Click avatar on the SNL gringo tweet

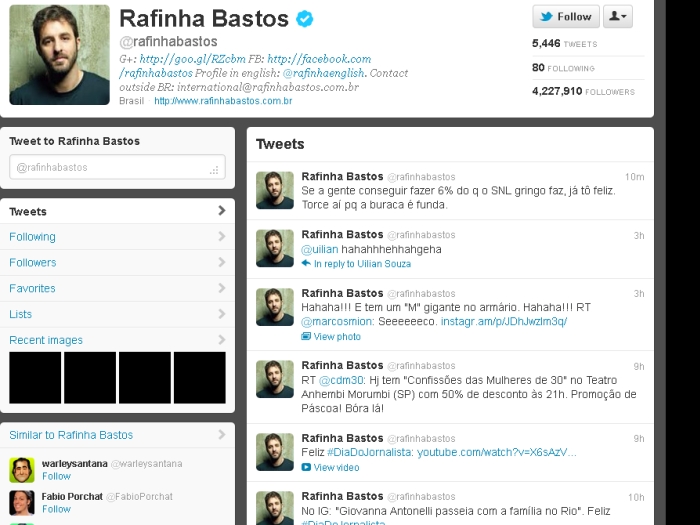(x=275, y=190)
